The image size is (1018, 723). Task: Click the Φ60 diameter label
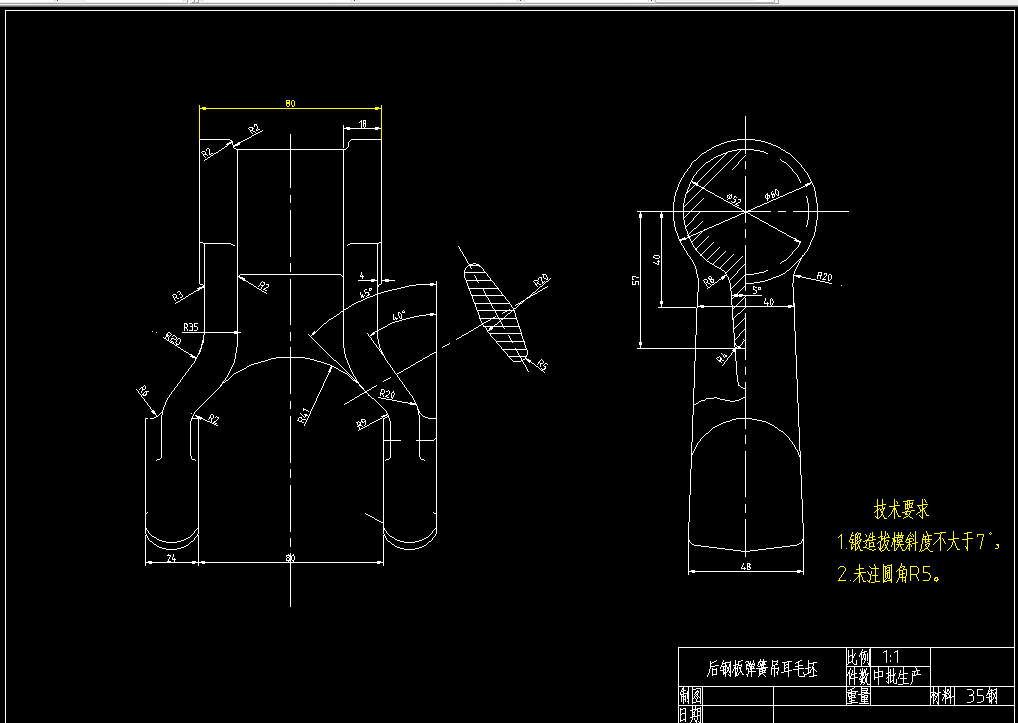pos(771,194)
